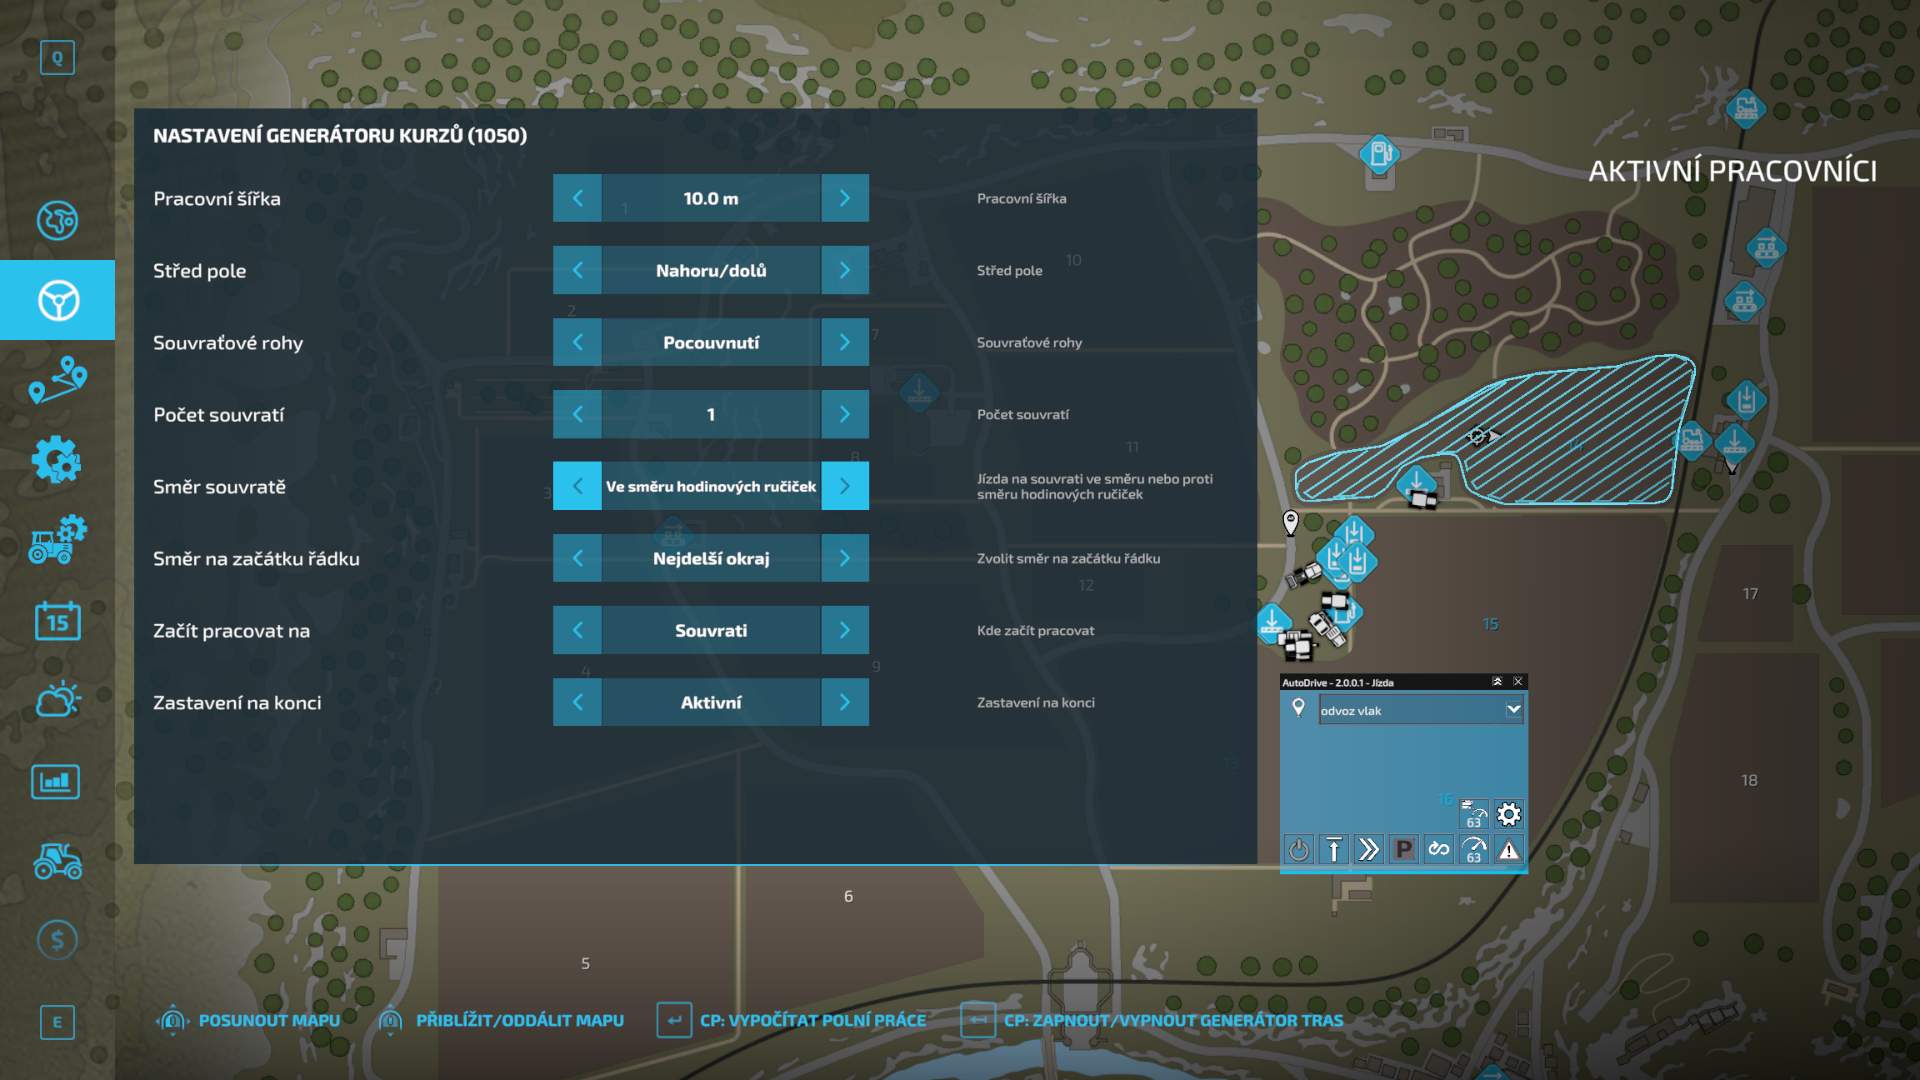
Task: Select the route waypoints sidebar tab
Action: pos(57,381)
